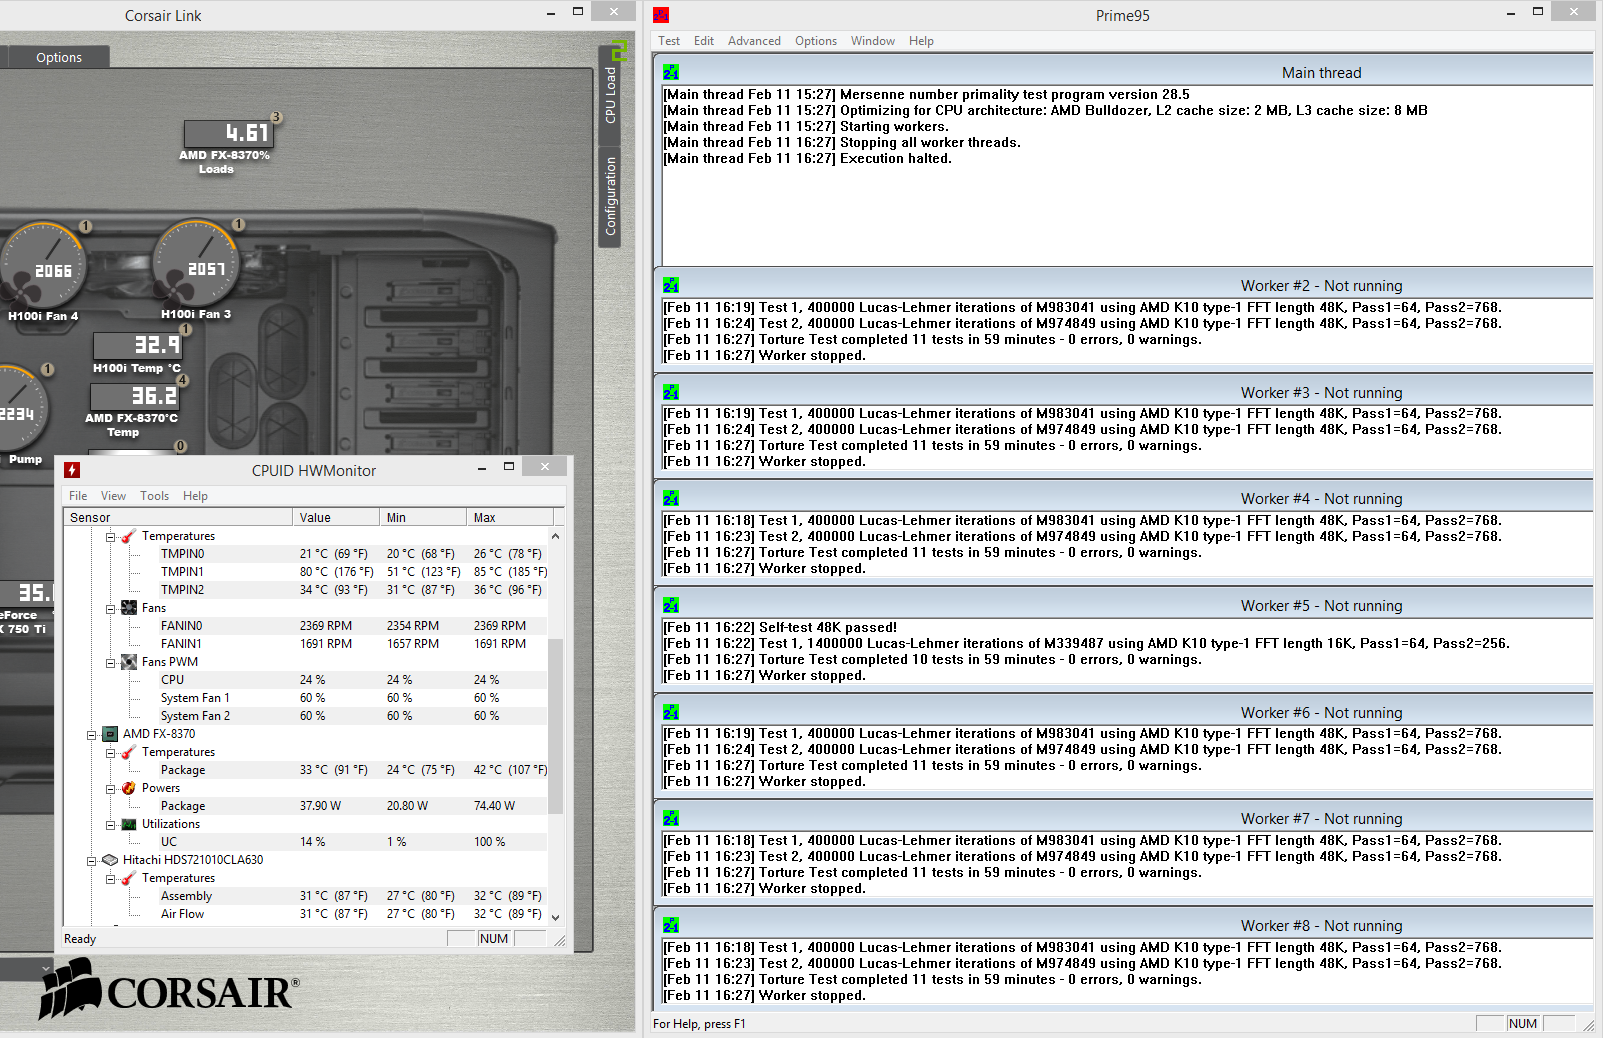
Task: Open the Configuration side tab
Action: [x=610, y=196]
